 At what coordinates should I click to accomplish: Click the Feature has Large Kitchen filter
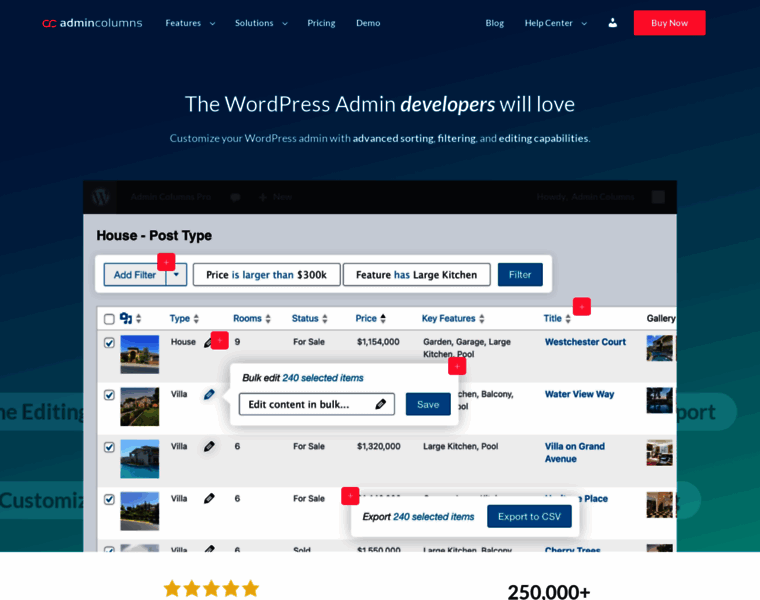(416, 275)
